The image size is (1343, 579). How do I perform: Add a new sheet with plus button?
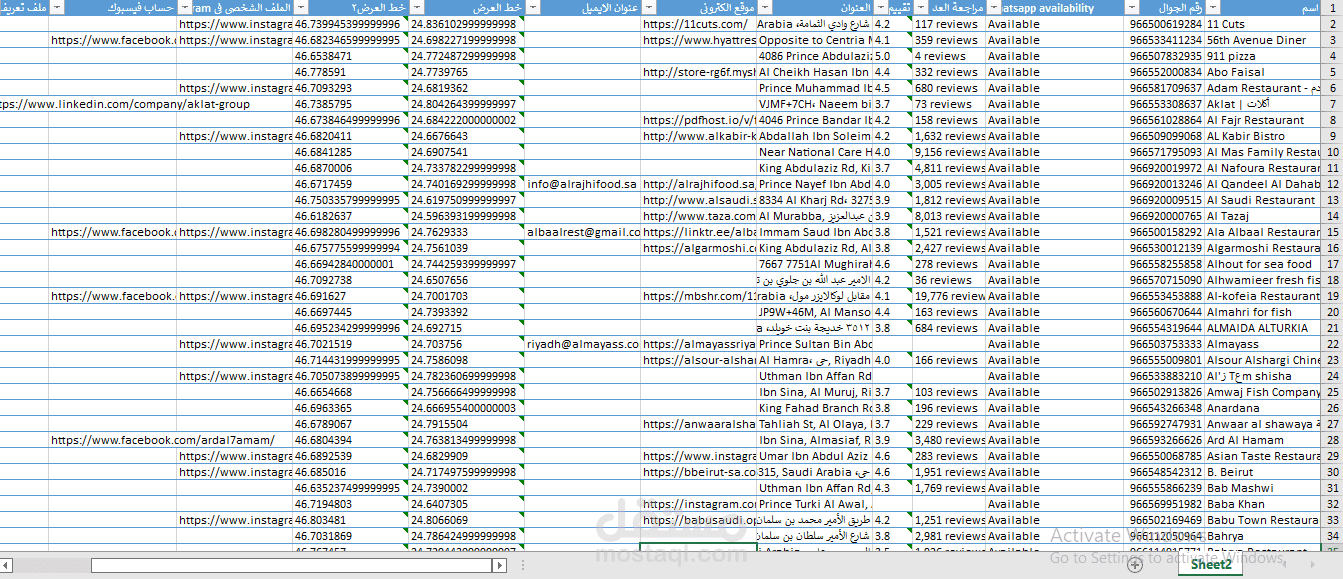1134,565
